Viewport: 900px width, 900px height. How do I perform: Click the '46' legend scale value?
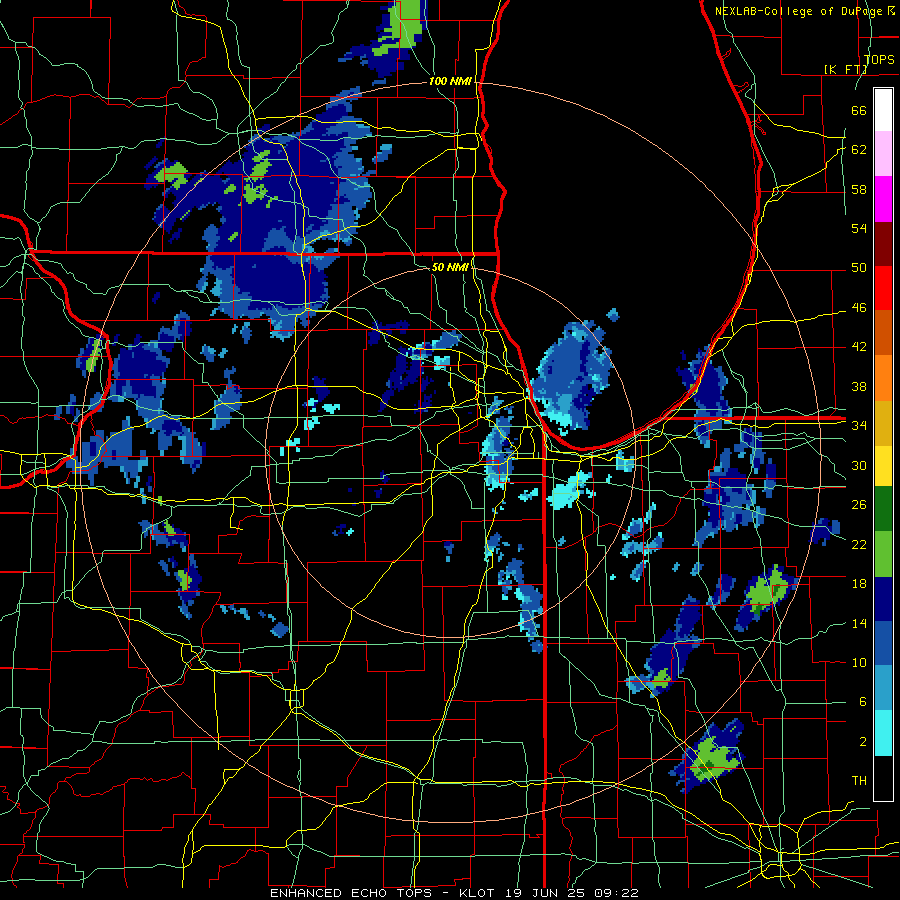pyautogui.click(x=859, y=308)
